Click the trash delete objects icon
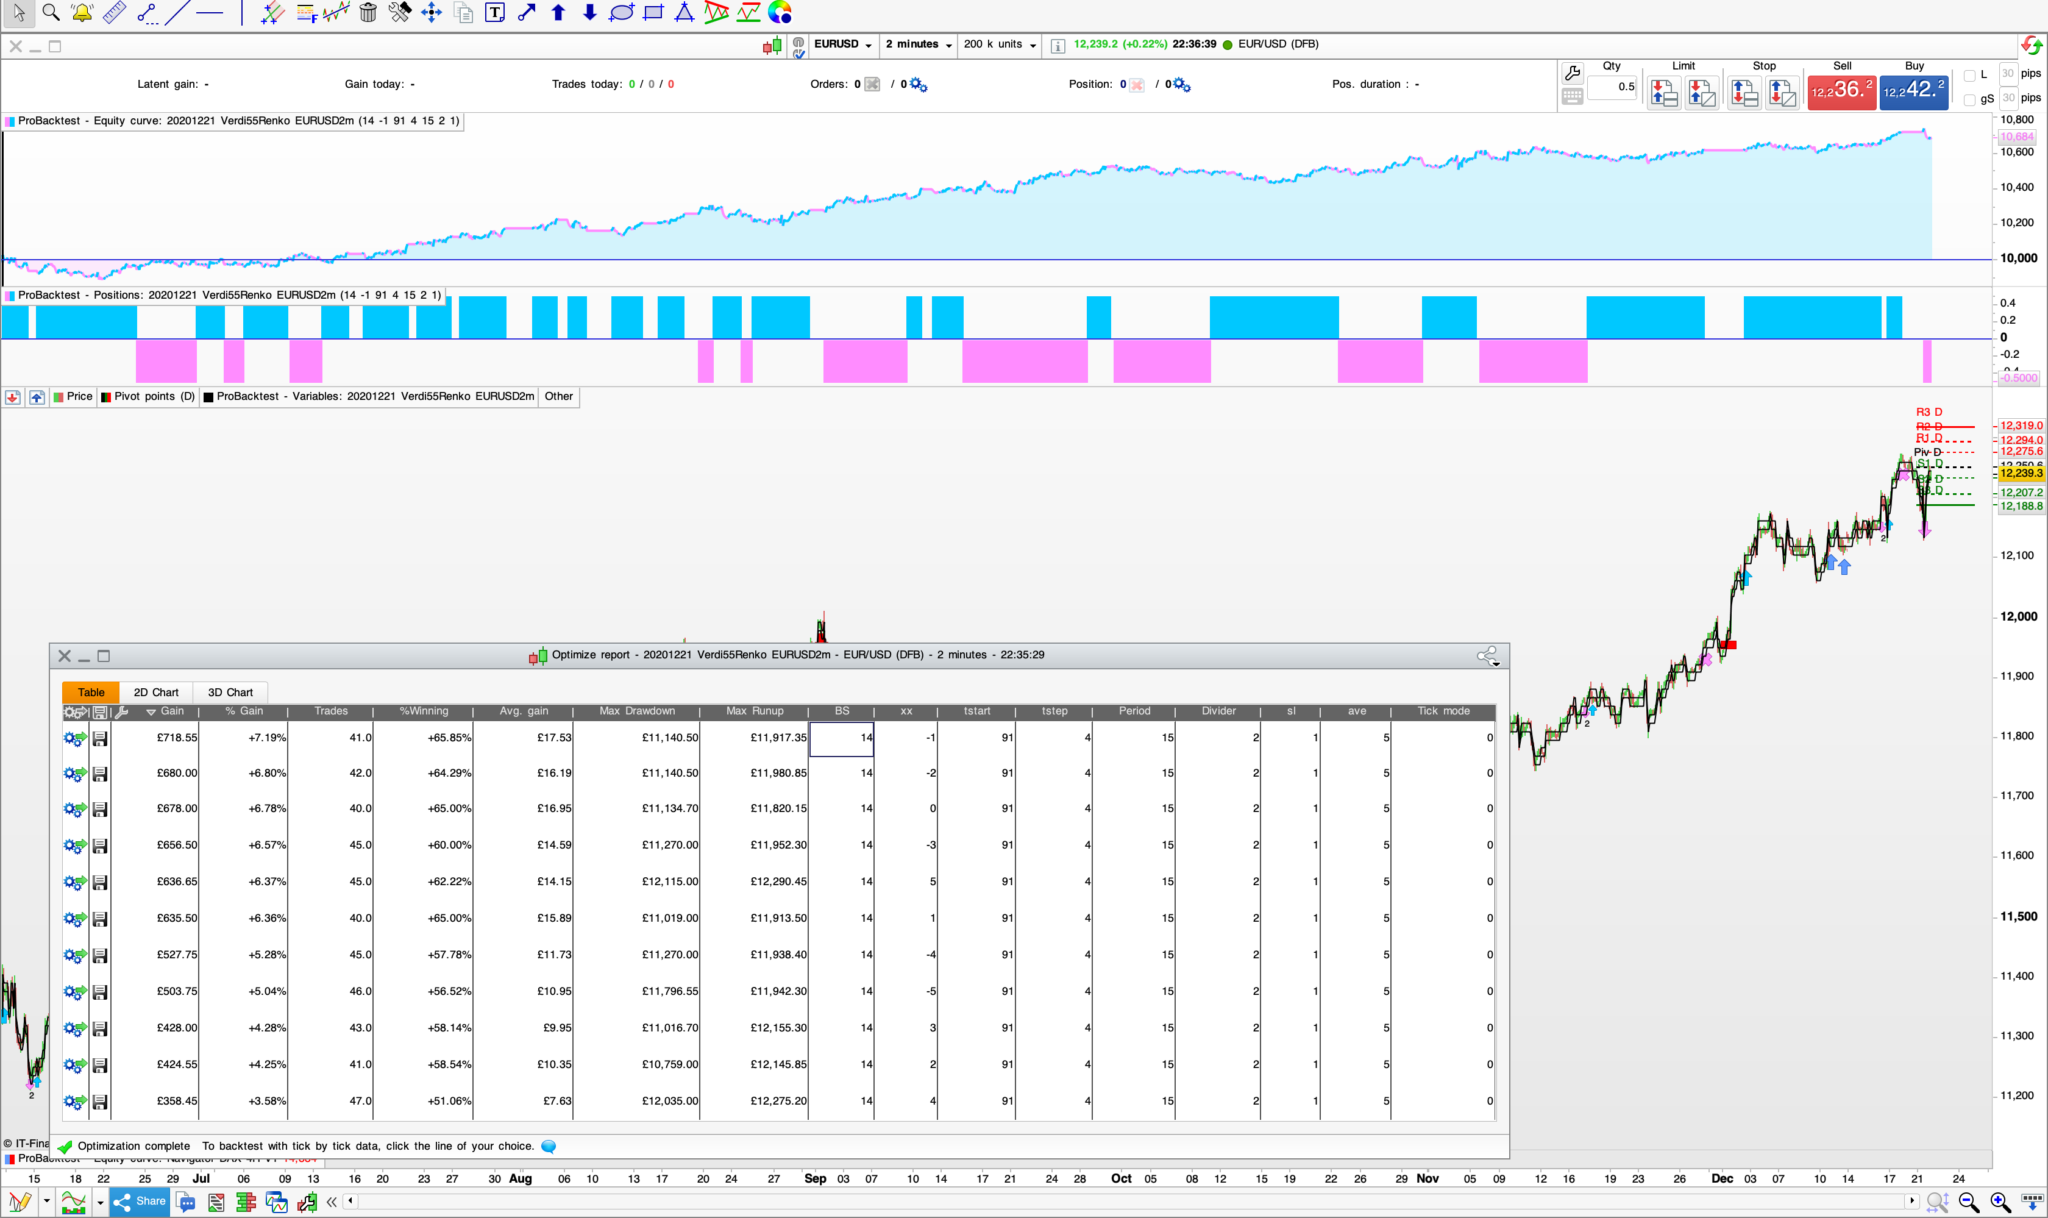 click(x=368, y=13)
